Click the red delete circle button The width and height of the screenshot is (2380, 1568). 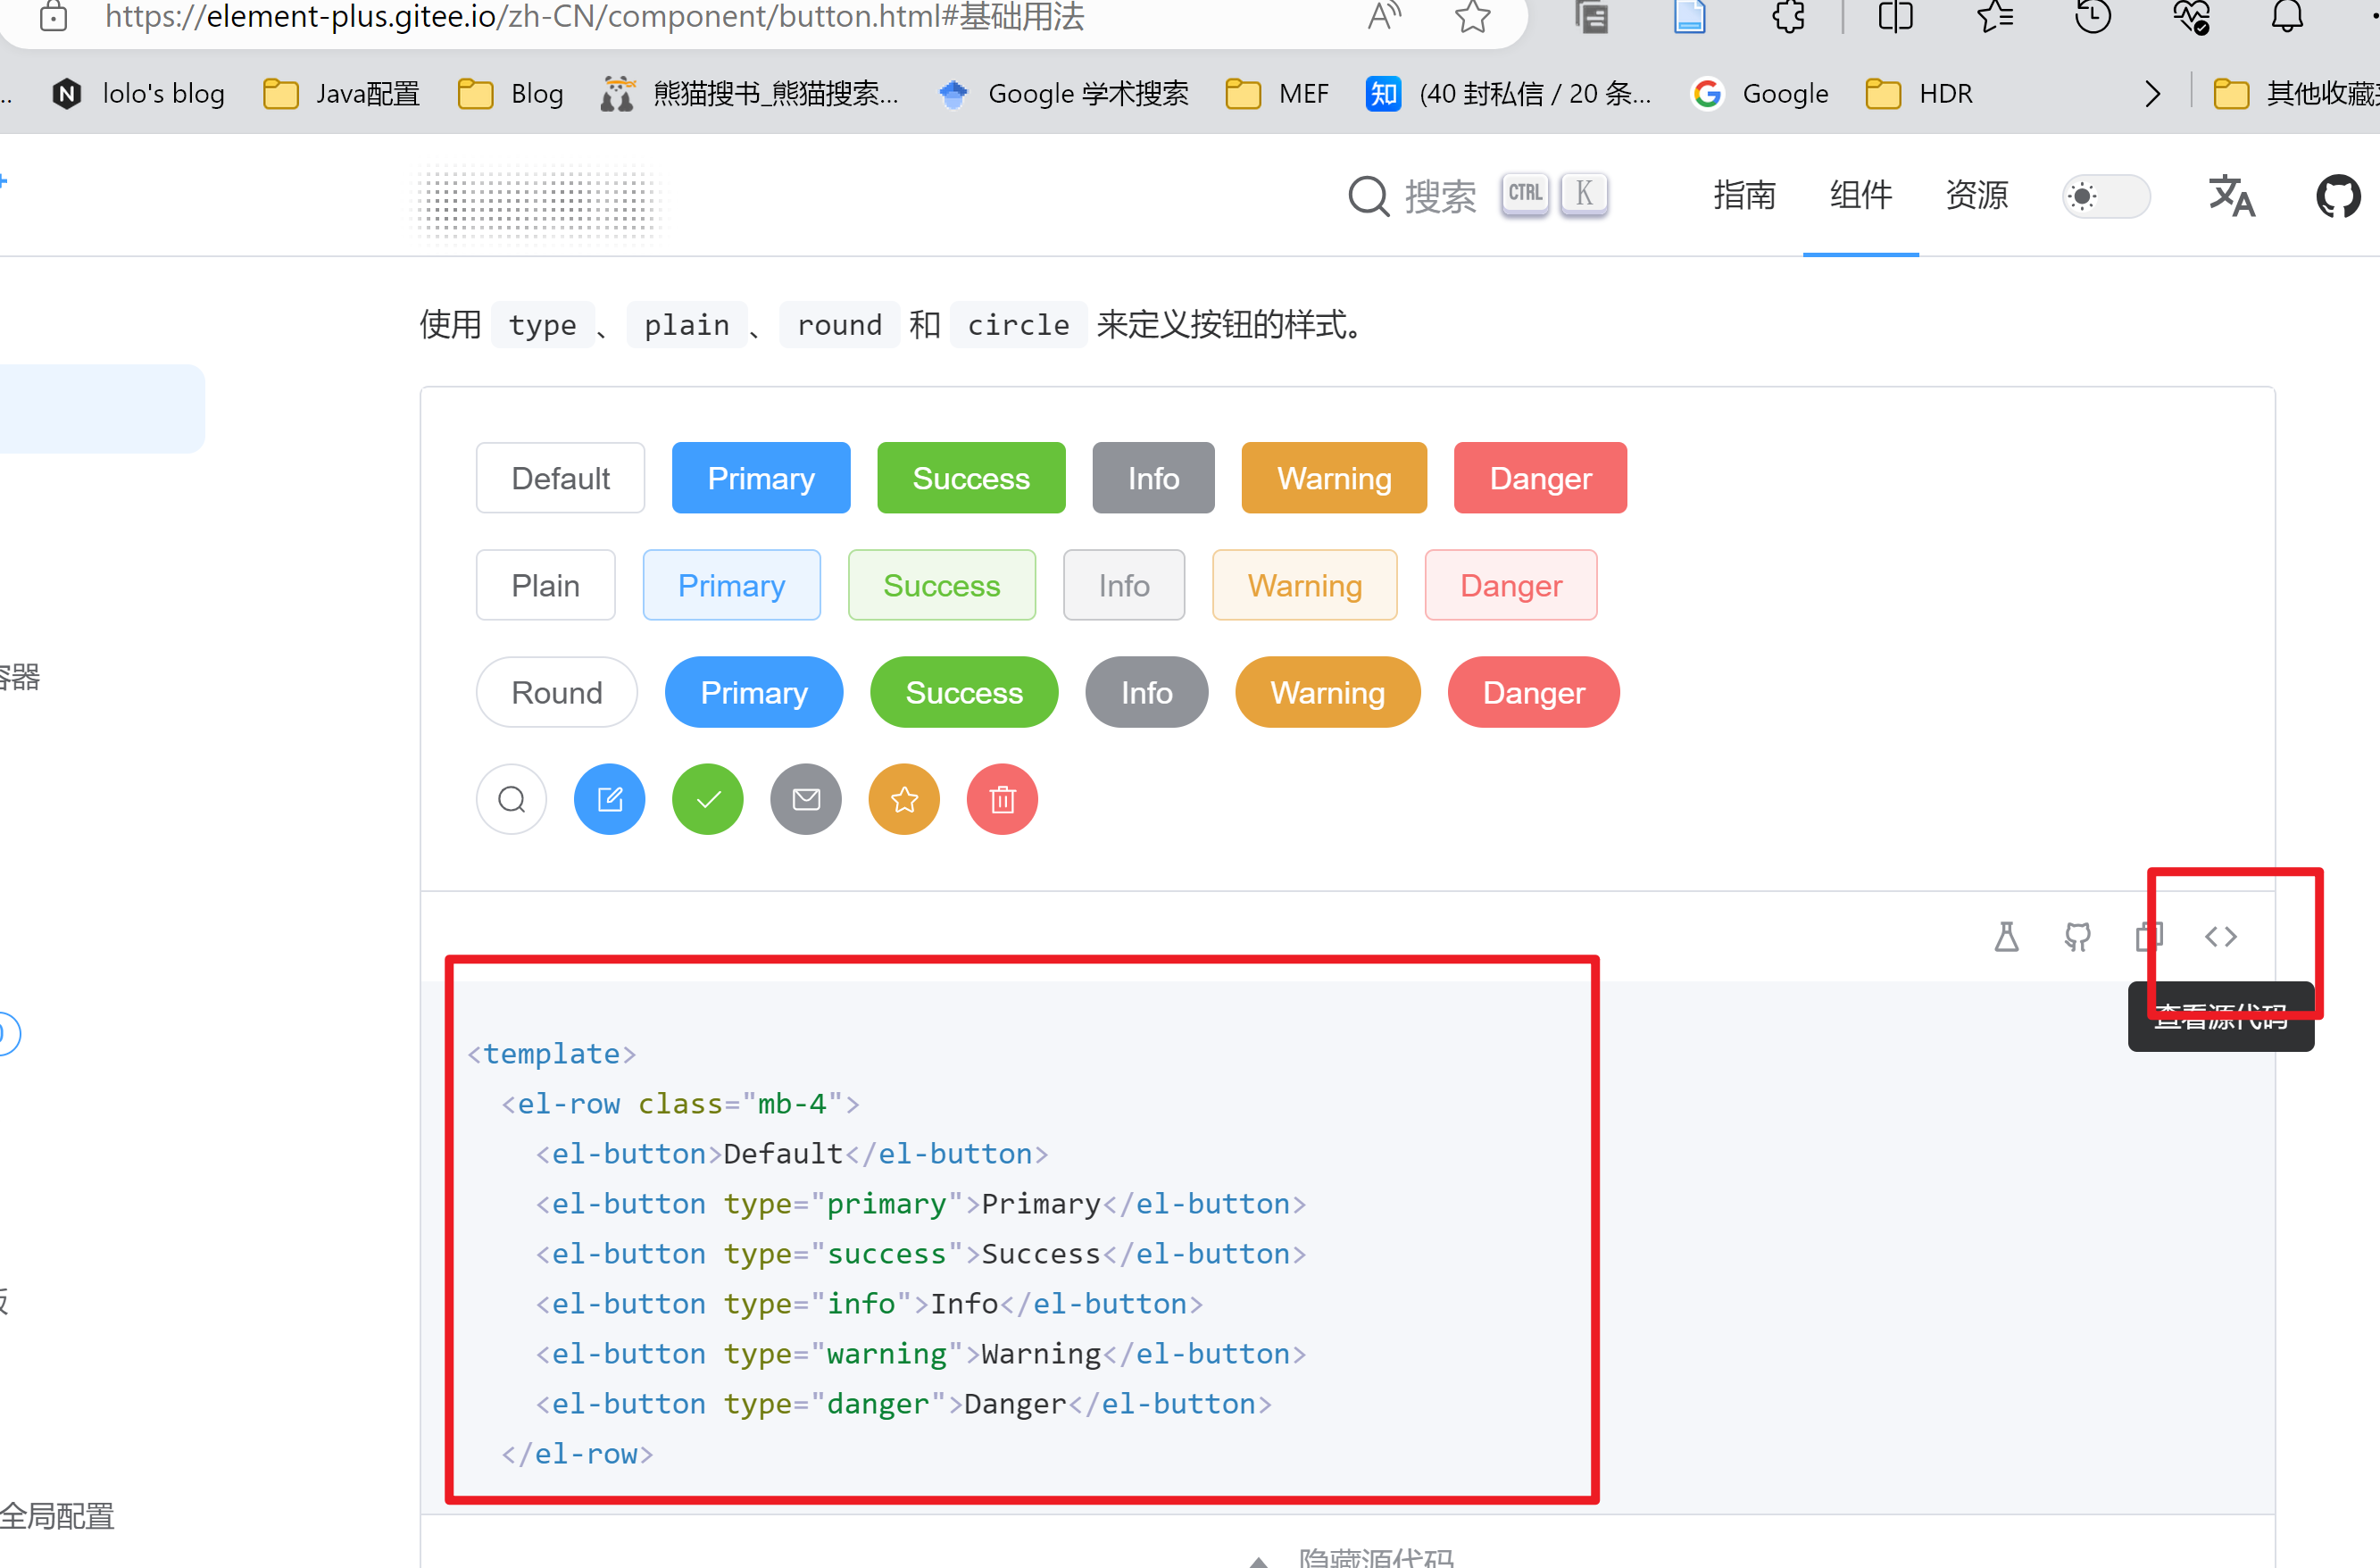pos(1002,799)
